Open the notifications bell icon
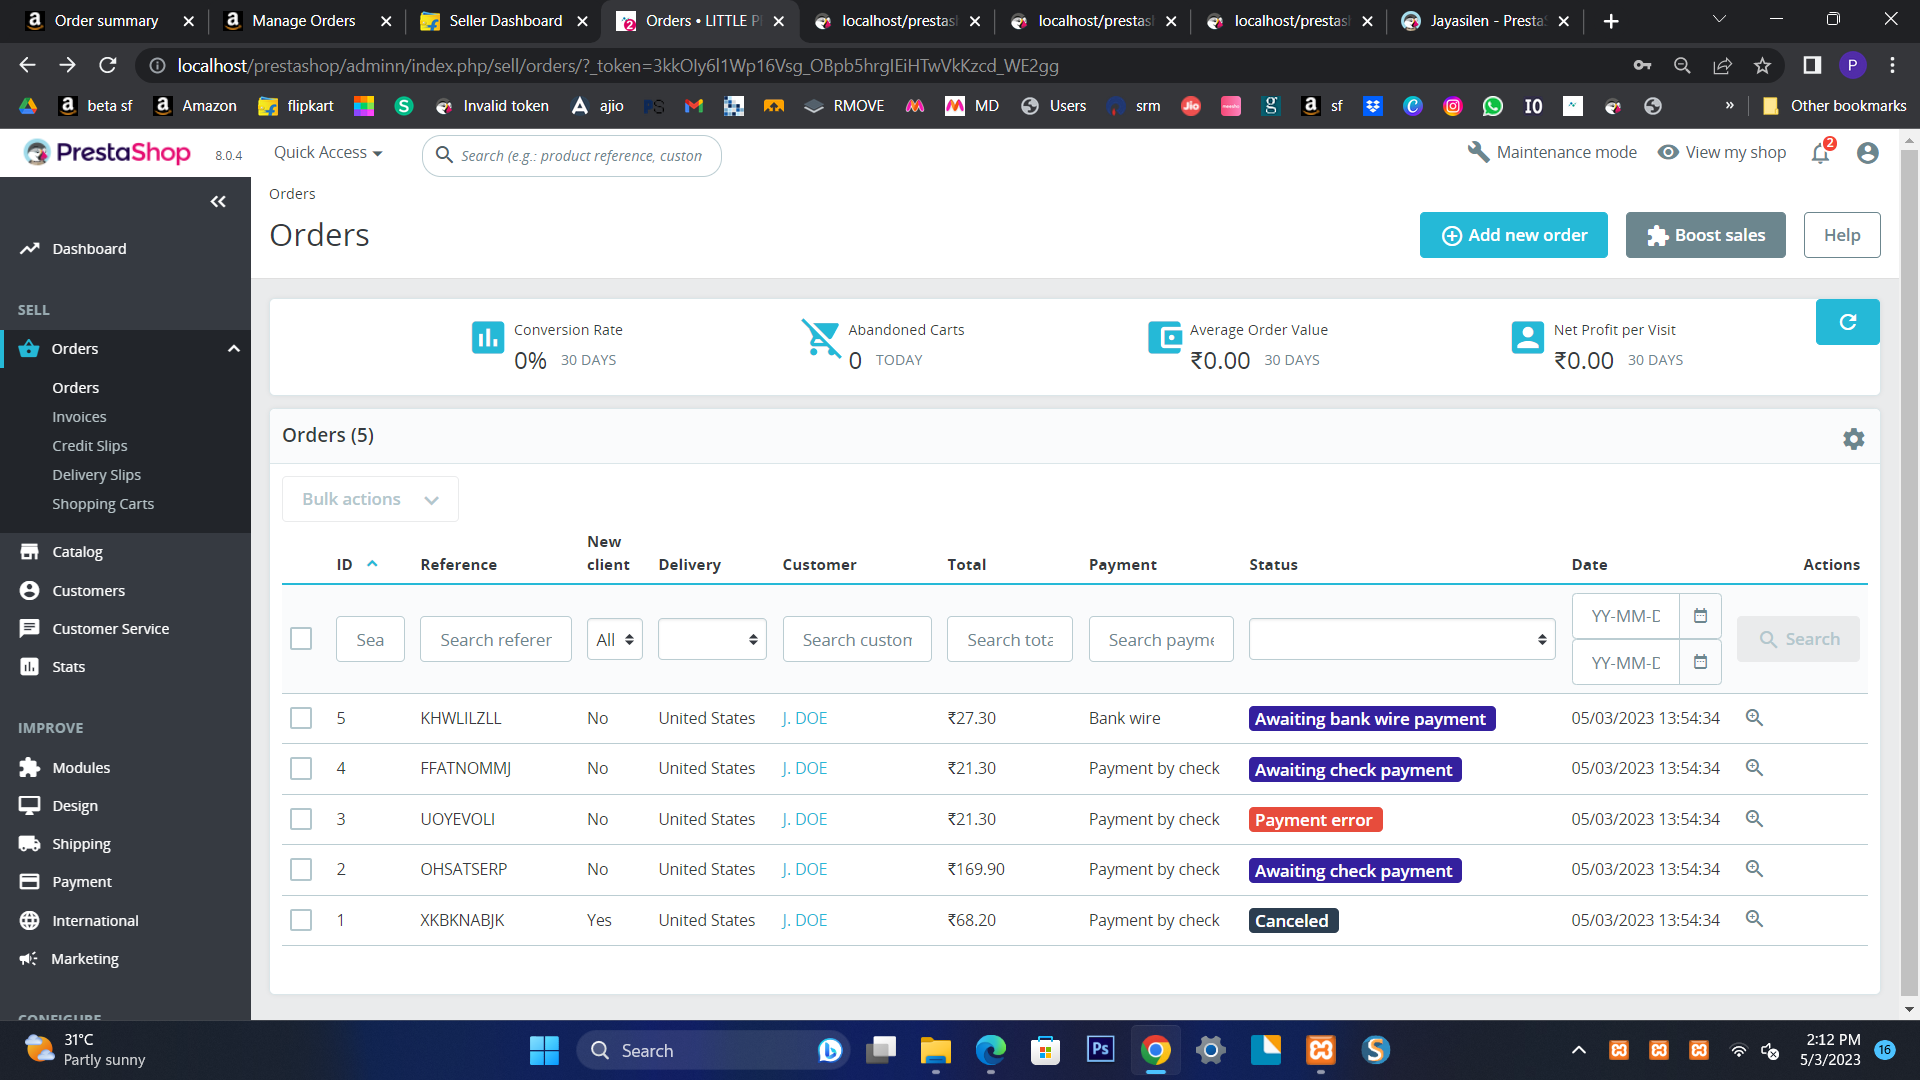Screen dimensions: 1920x1080 coord(1820,153)
